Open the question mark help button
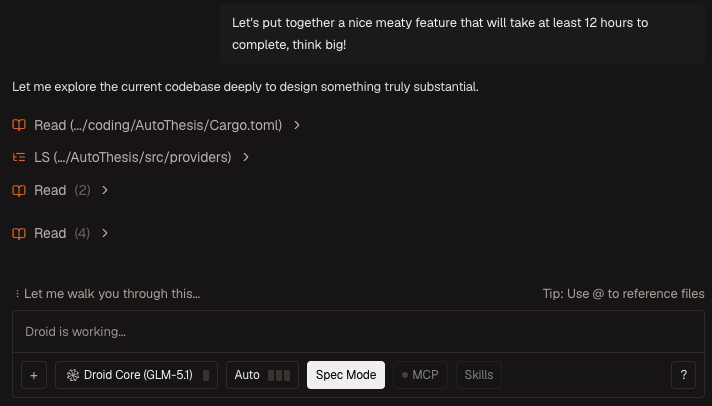712x406 pixels. point(683,375)
